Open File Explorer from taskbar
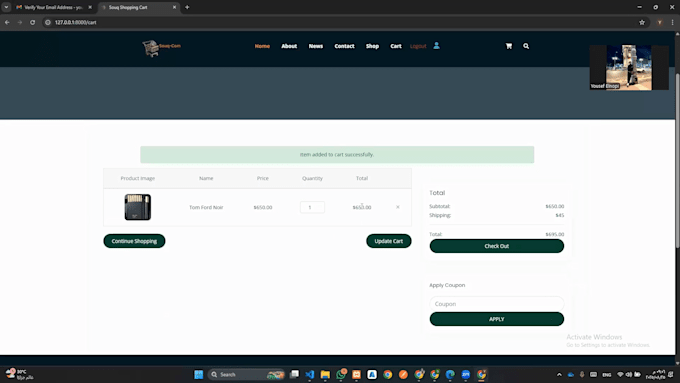 pos(325,374)
